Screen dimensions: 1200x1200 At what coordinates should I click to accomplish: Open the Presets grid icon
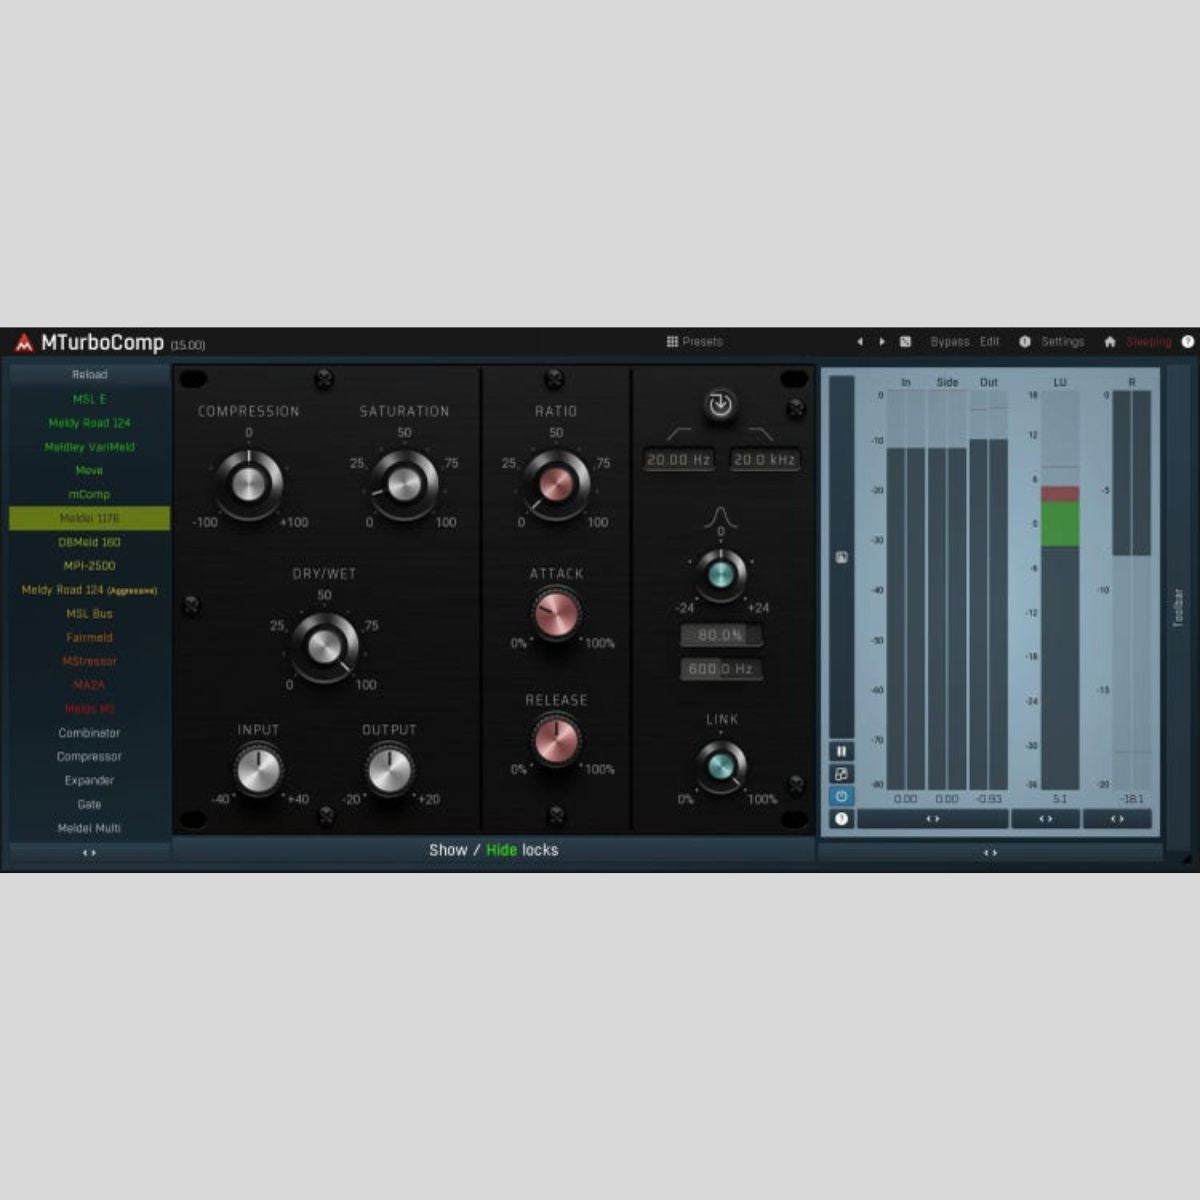(x=672, y=341)
